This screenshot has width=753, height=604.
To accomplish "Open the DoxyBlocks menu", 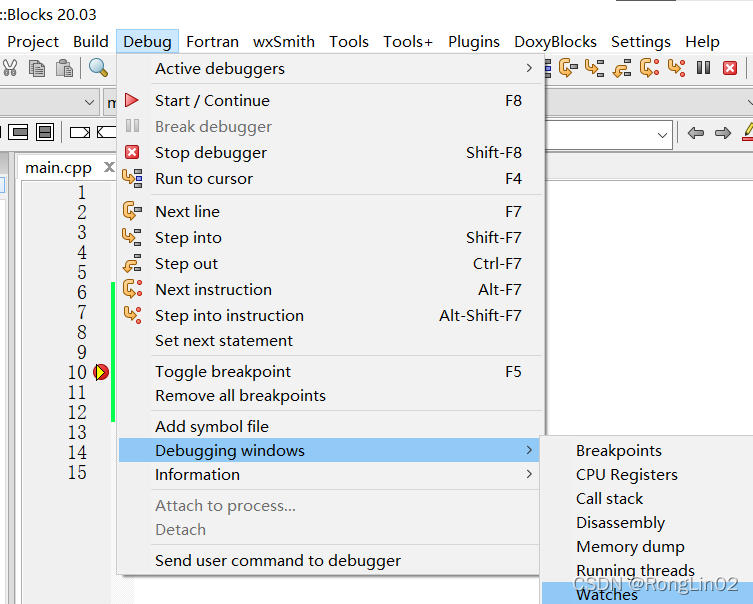I will click(x=556, y=42).
